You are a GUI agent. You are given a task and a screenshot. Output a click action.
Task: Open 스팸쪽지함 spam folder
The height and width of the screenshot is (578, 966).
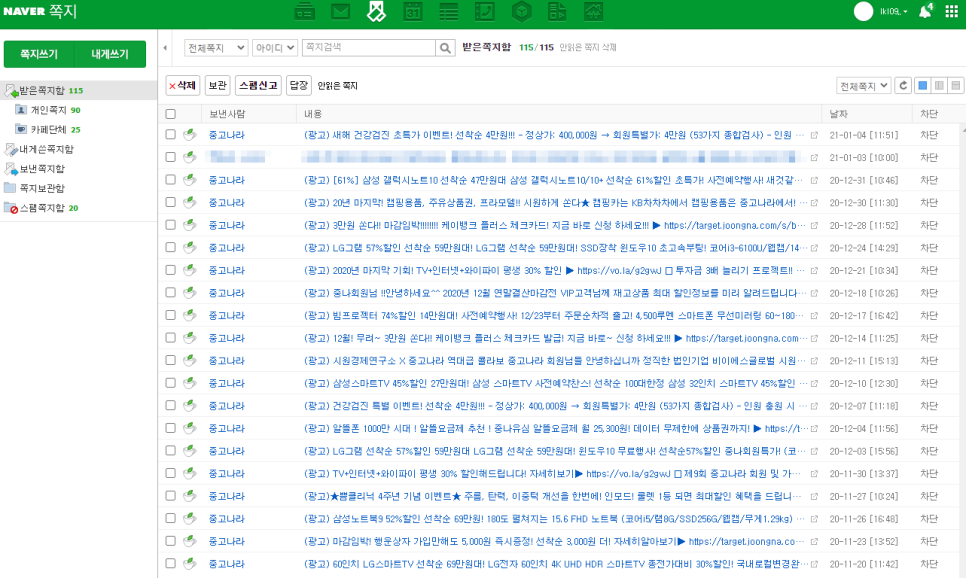[x=42, y=208]
